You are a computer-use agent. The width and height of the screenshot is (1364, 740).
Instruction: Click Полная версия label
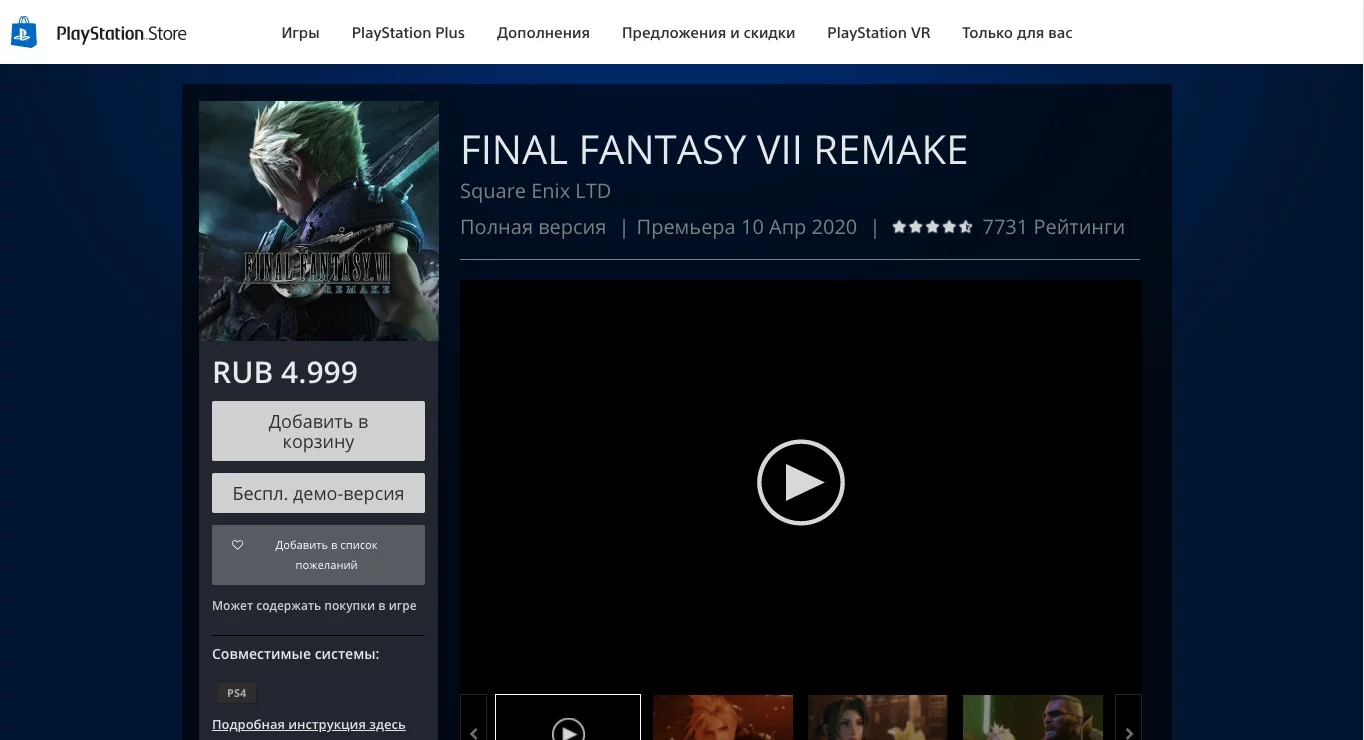(x=533, y=227)
